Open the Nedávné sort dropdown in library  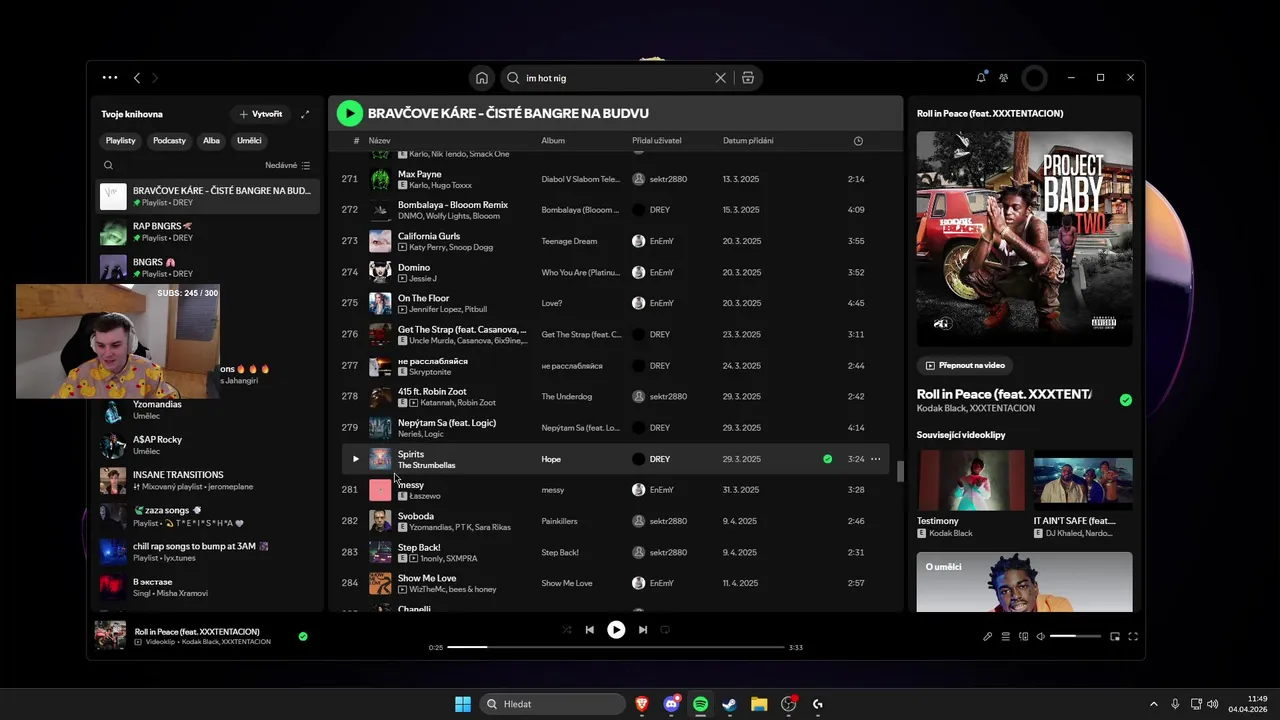pyautogui.click(x=288, y=165)
